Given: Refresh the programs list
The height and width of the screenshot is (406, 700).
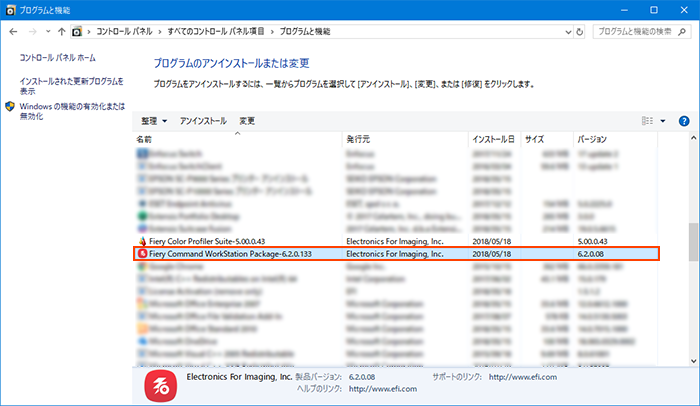Looking at the screenshot, I should click(x=579, y=32).
